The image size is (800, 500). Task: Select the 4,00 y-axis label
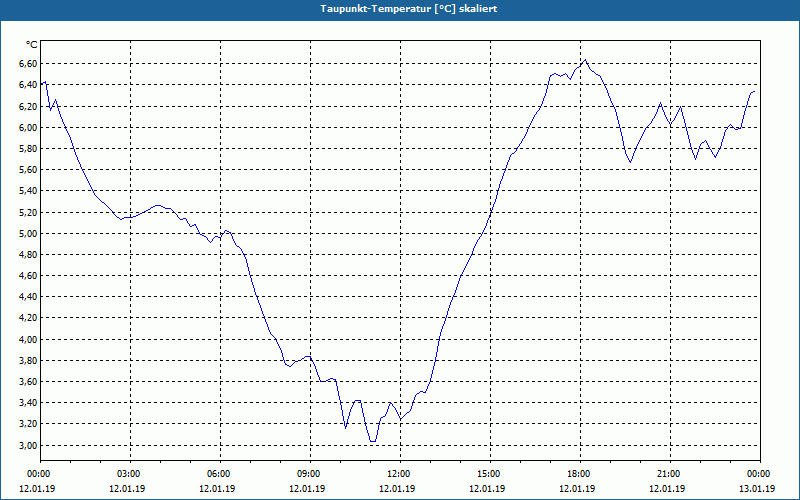(x=28, y=340)
